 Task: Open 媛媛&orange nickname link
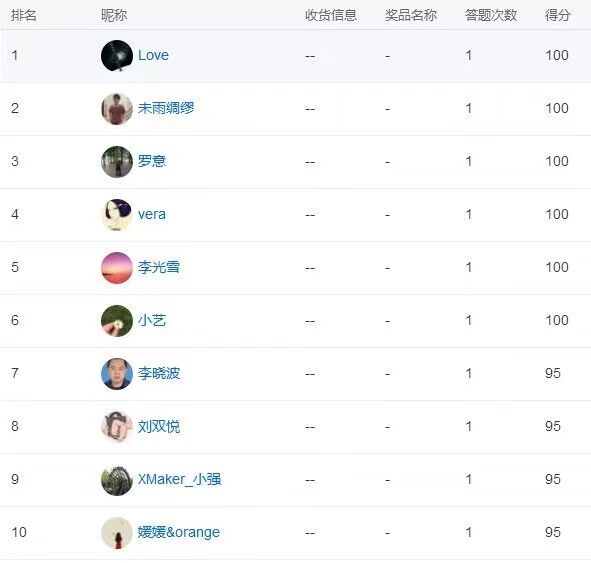[x=179, y=532]
